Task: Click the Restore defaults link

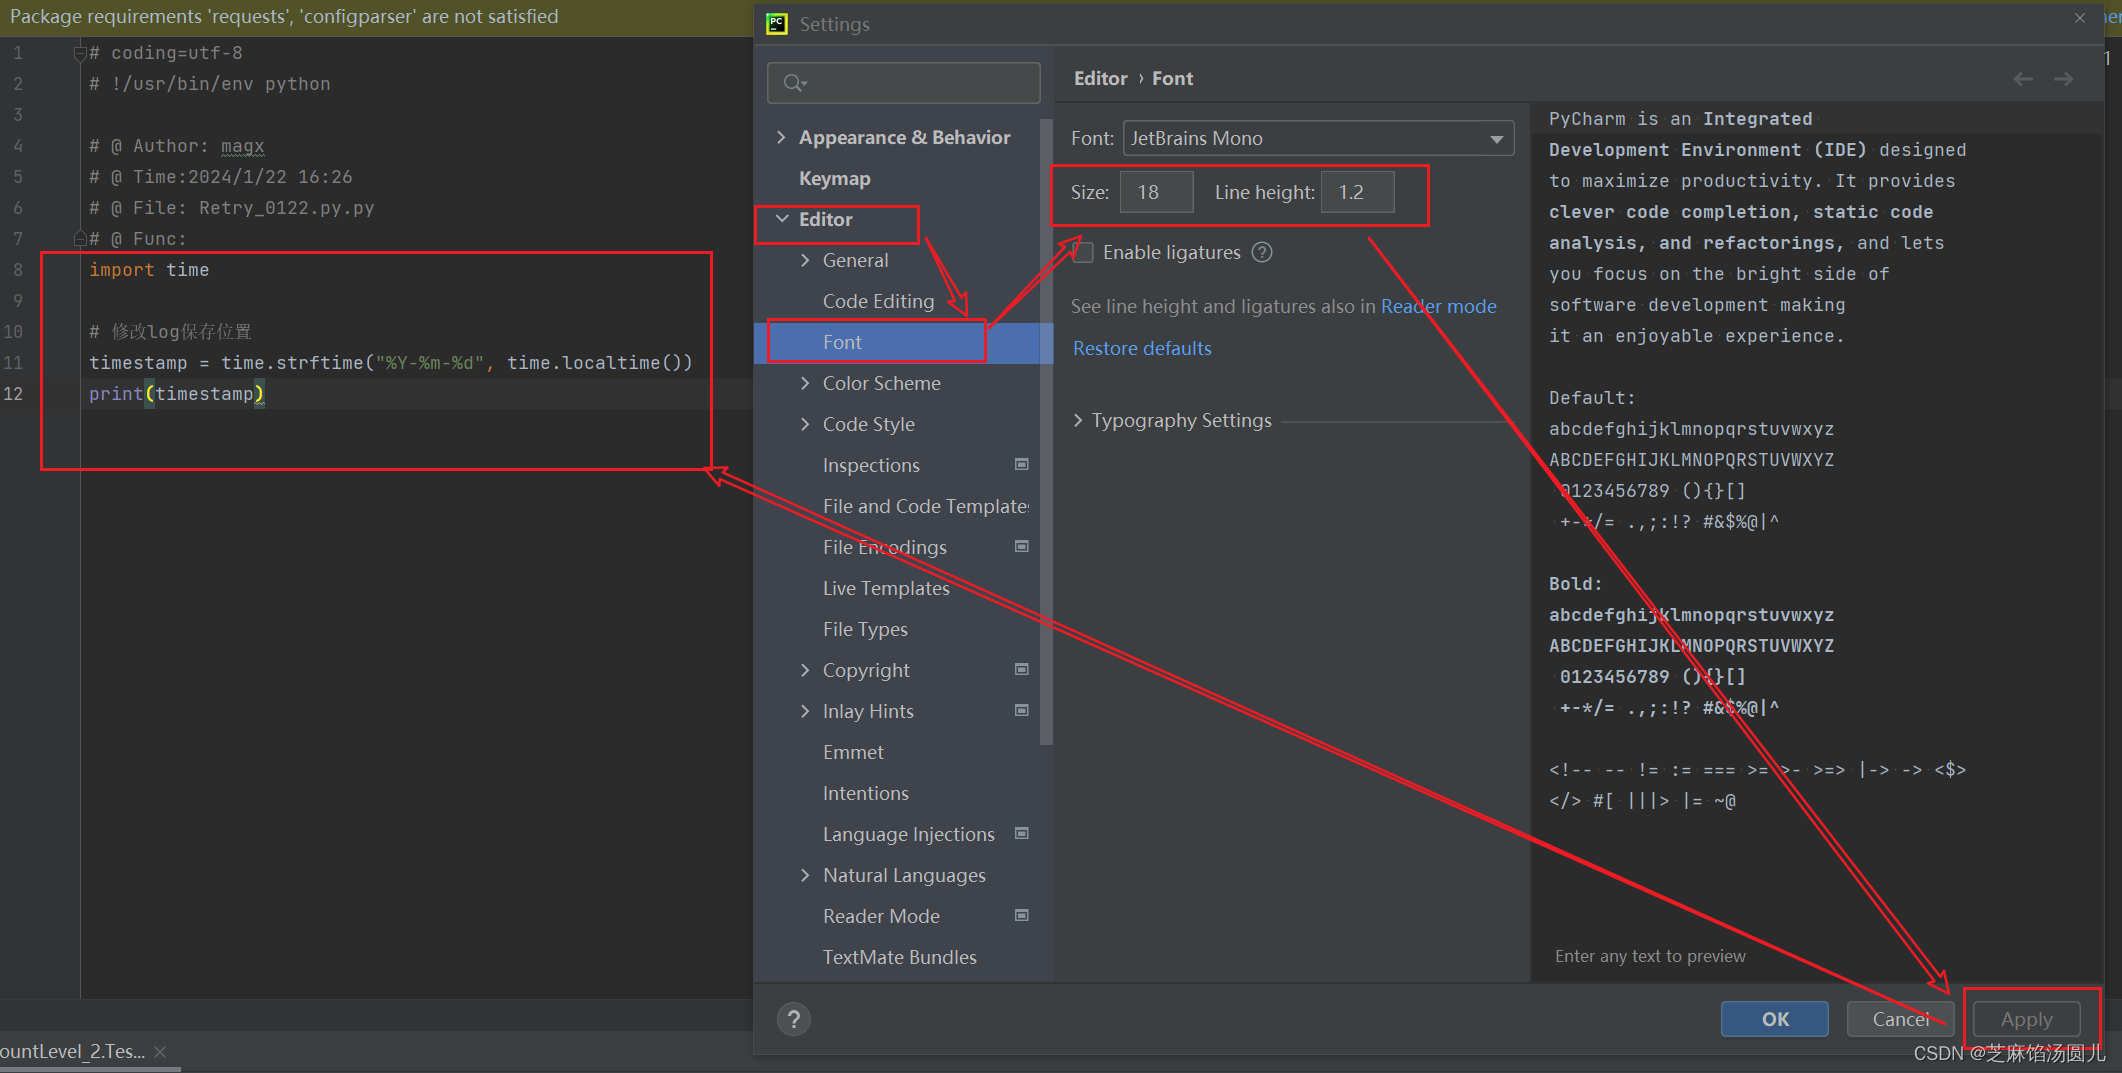Action: pyautogui.click(x=1142, y=348)
